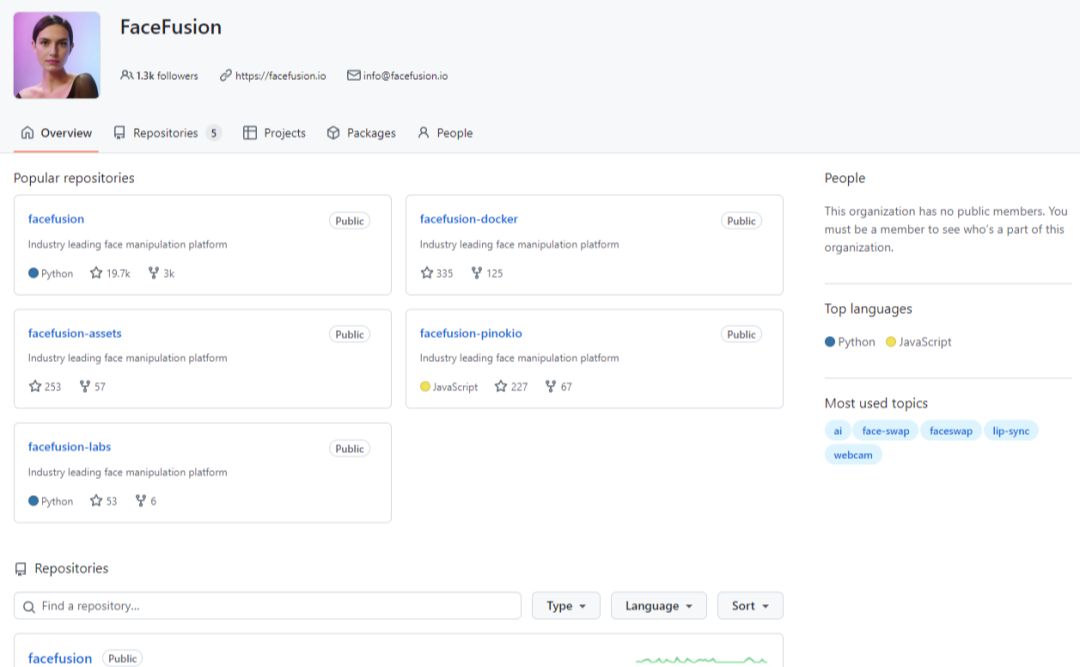
Task: Select the face-swap topic tag
Action: (885, 431)
